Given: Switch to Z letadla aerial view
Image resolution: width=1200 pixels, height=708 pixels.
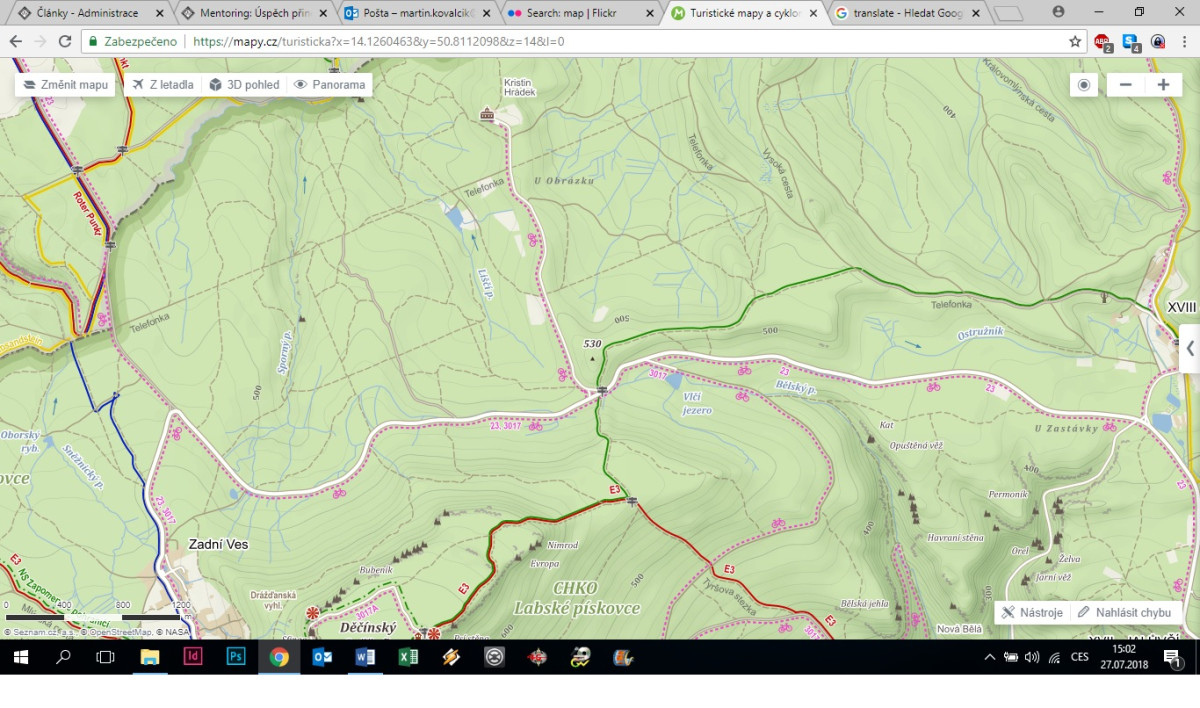Looking at the screenshot, I should point(162,85).
